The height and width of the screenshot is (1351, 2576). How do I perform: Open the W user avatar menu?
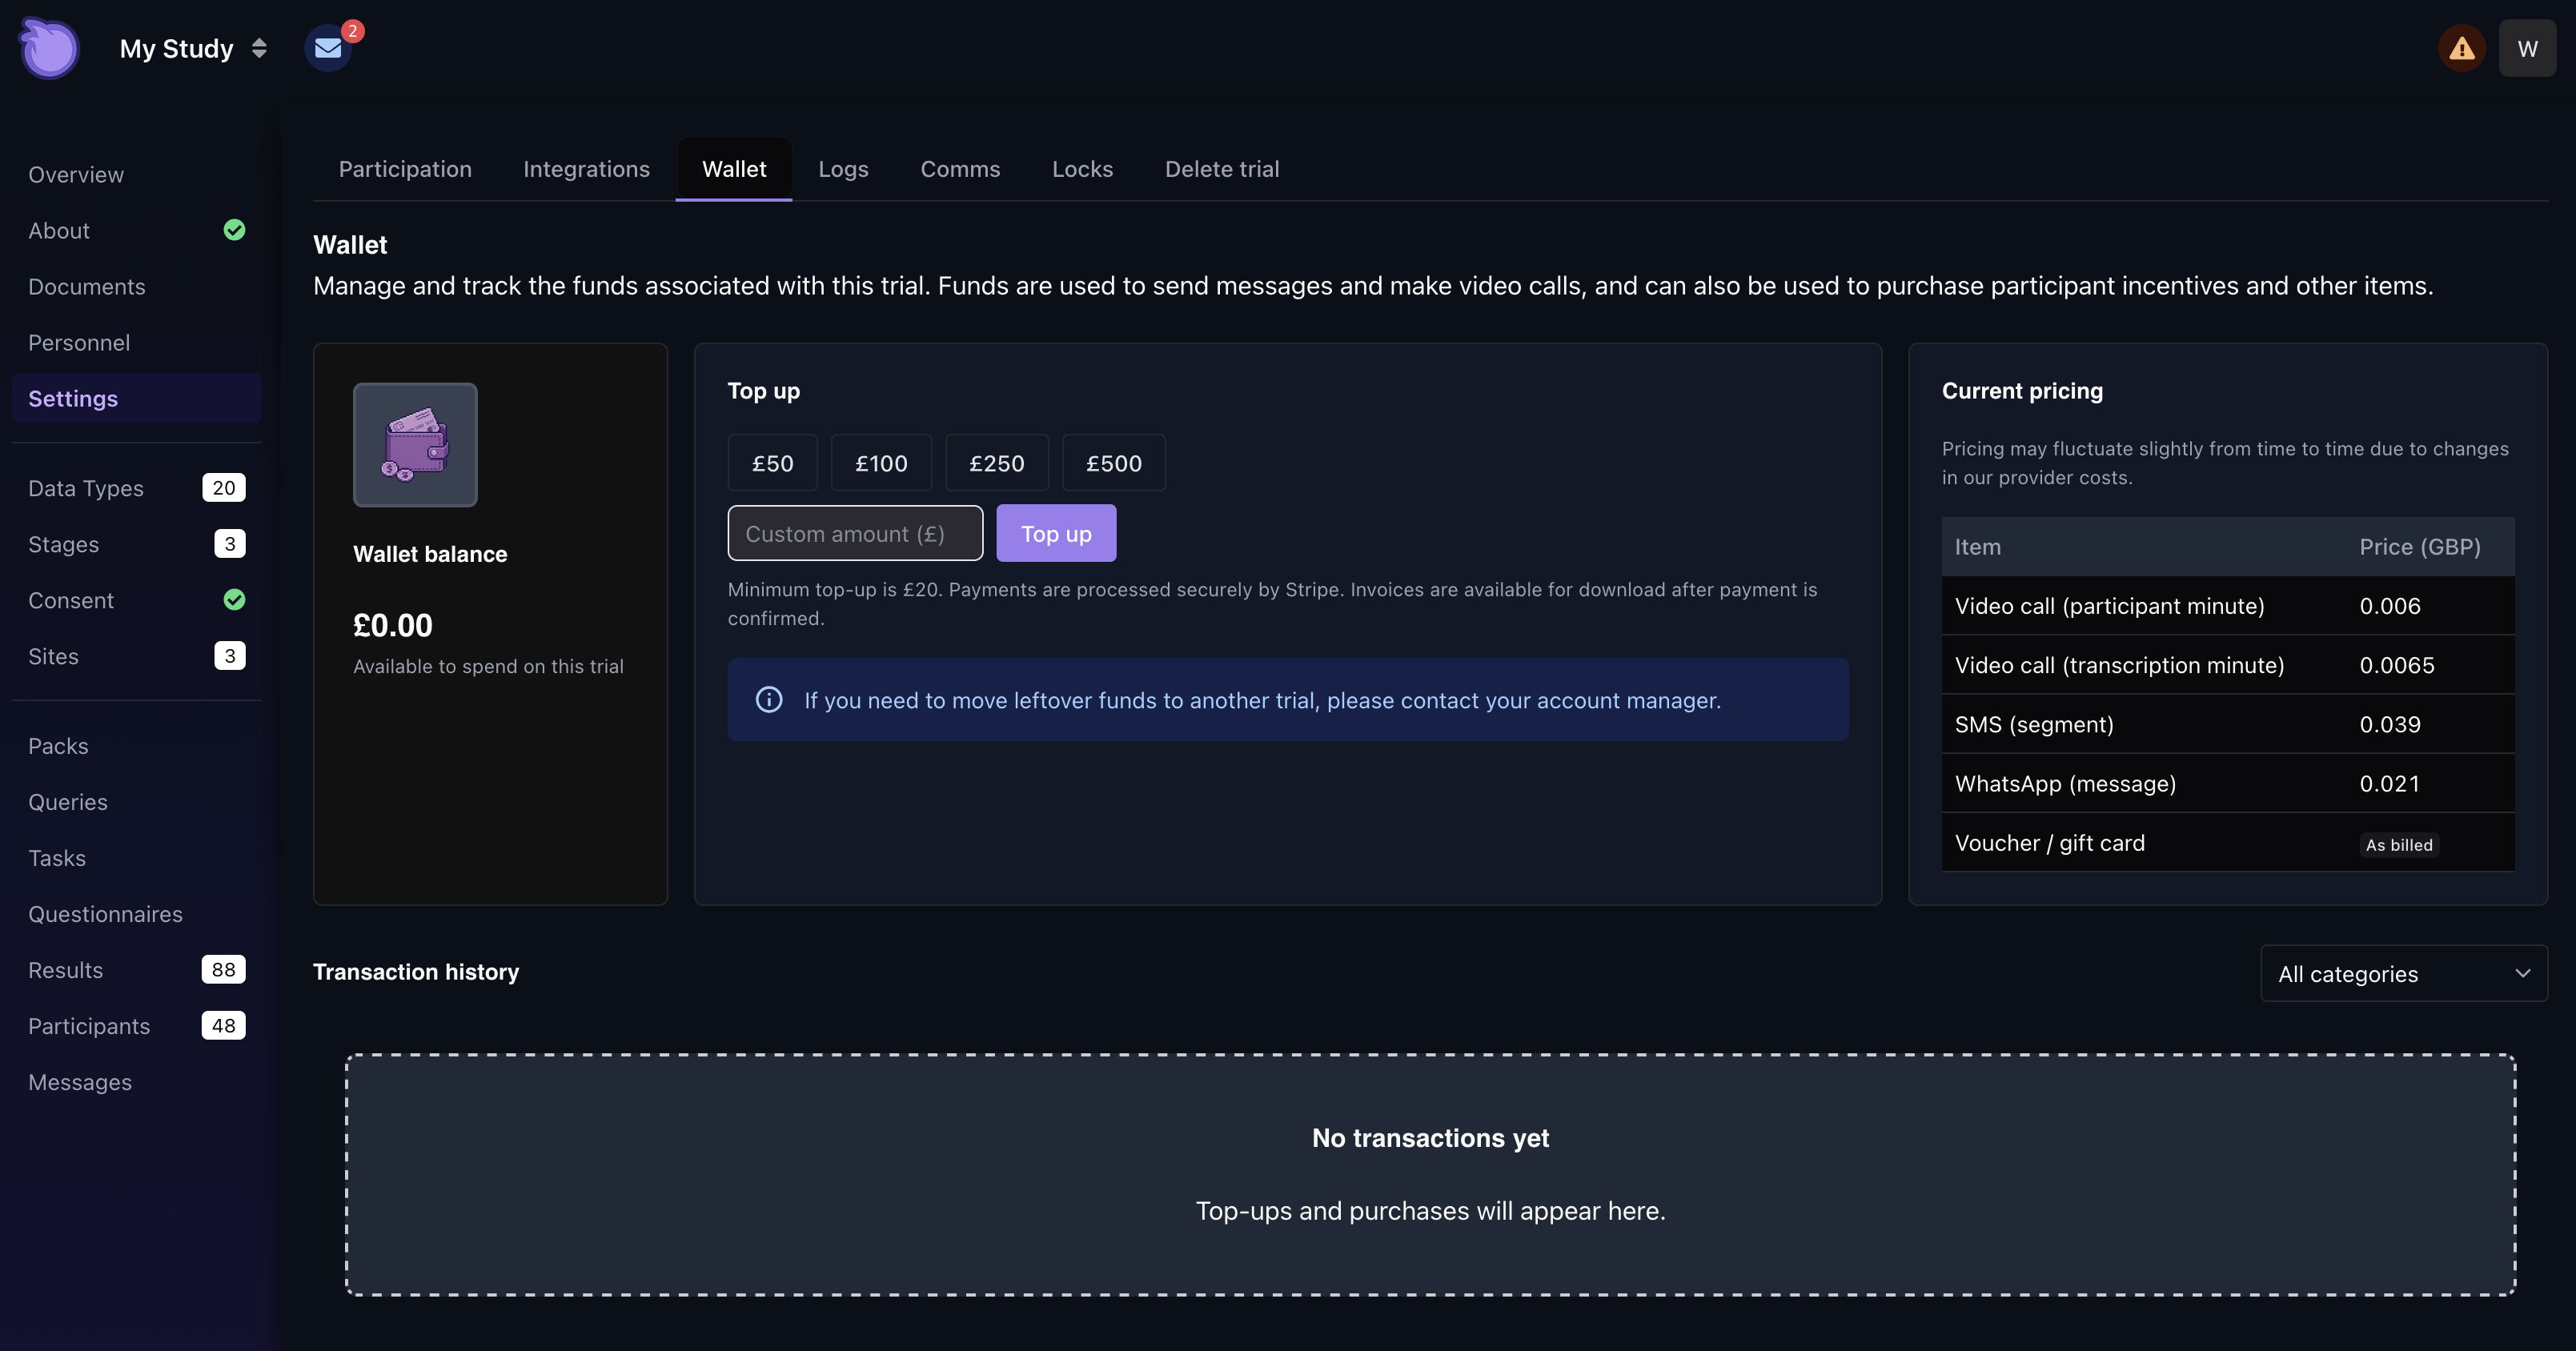[2526, 48]
